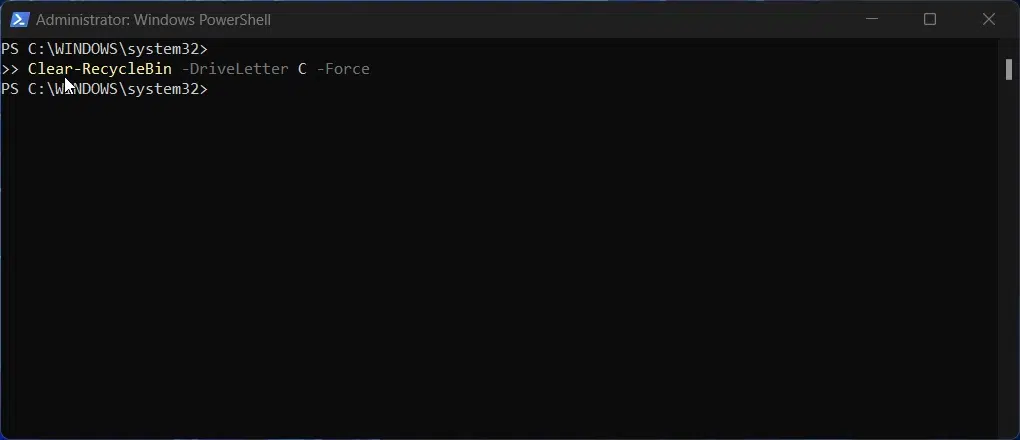This screenshot has height=440, width=1020.
Task: Click the PS label on the first line
Action: point(10,49)
